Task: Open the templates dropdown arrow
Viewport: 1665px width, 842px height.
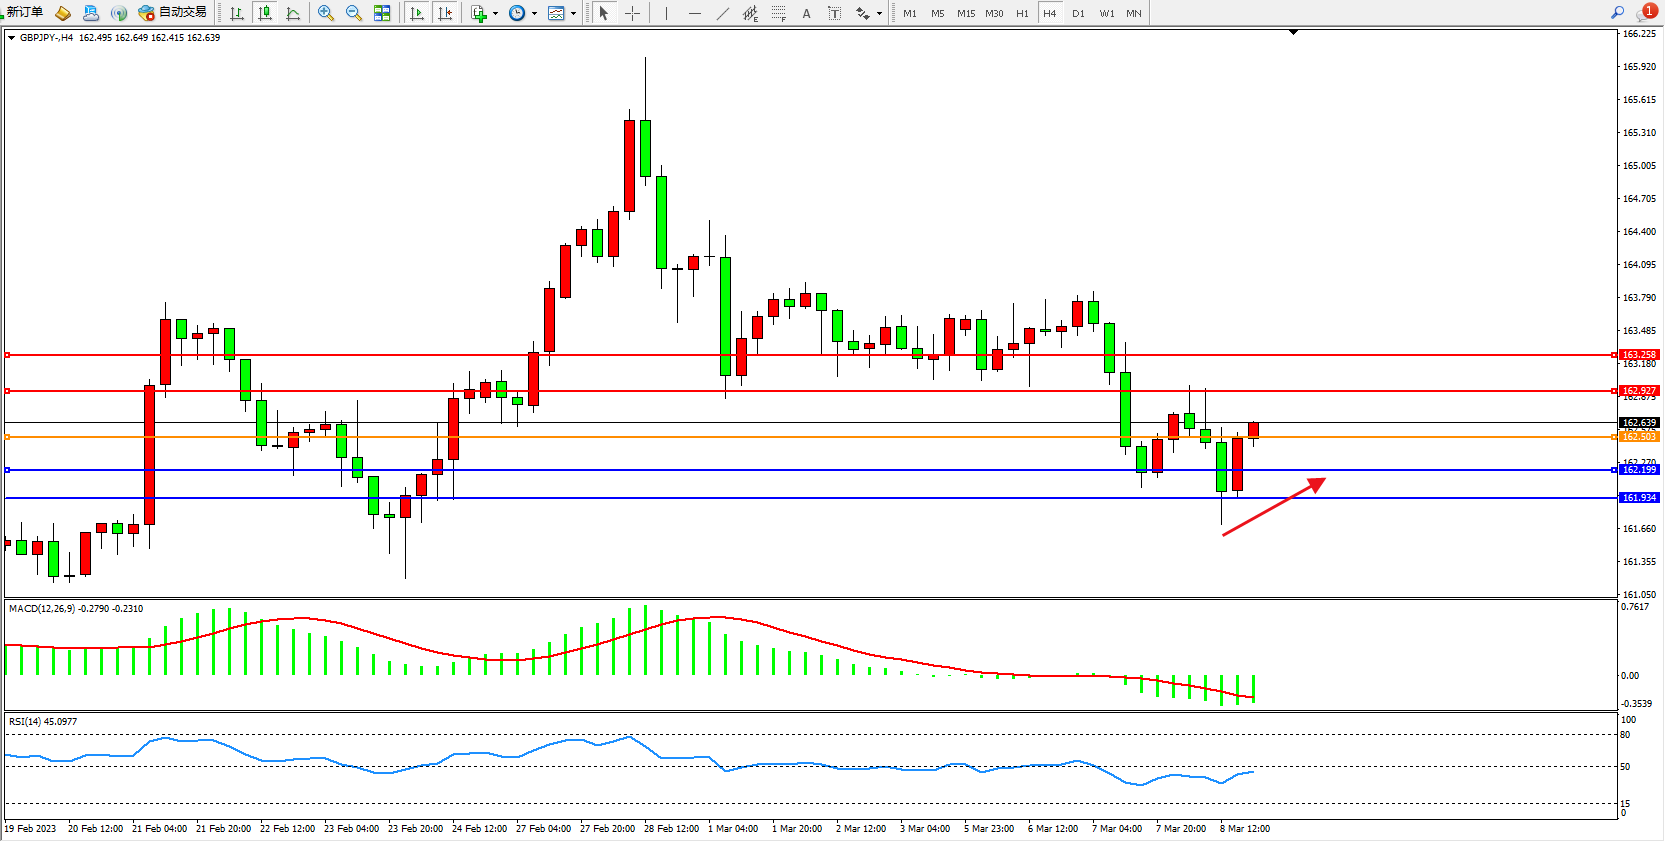Action: (573, 14)
